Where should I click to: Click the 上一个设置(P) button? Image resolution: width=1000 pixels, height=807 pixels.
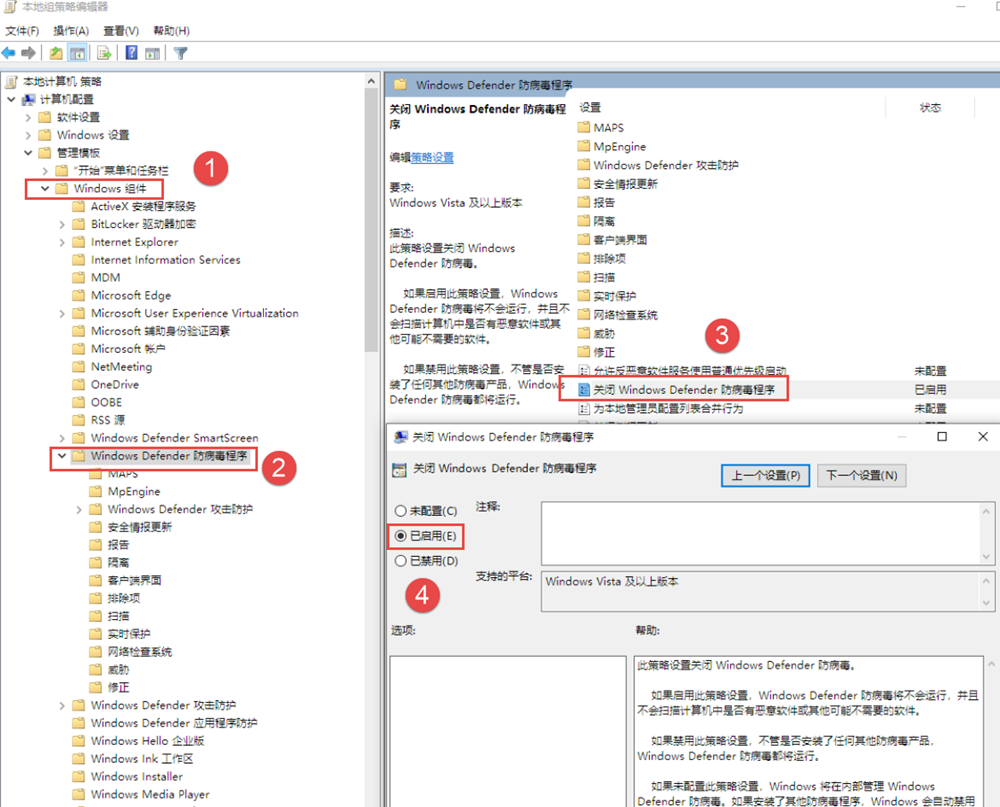pyautogui.click(x=765, y=475)
